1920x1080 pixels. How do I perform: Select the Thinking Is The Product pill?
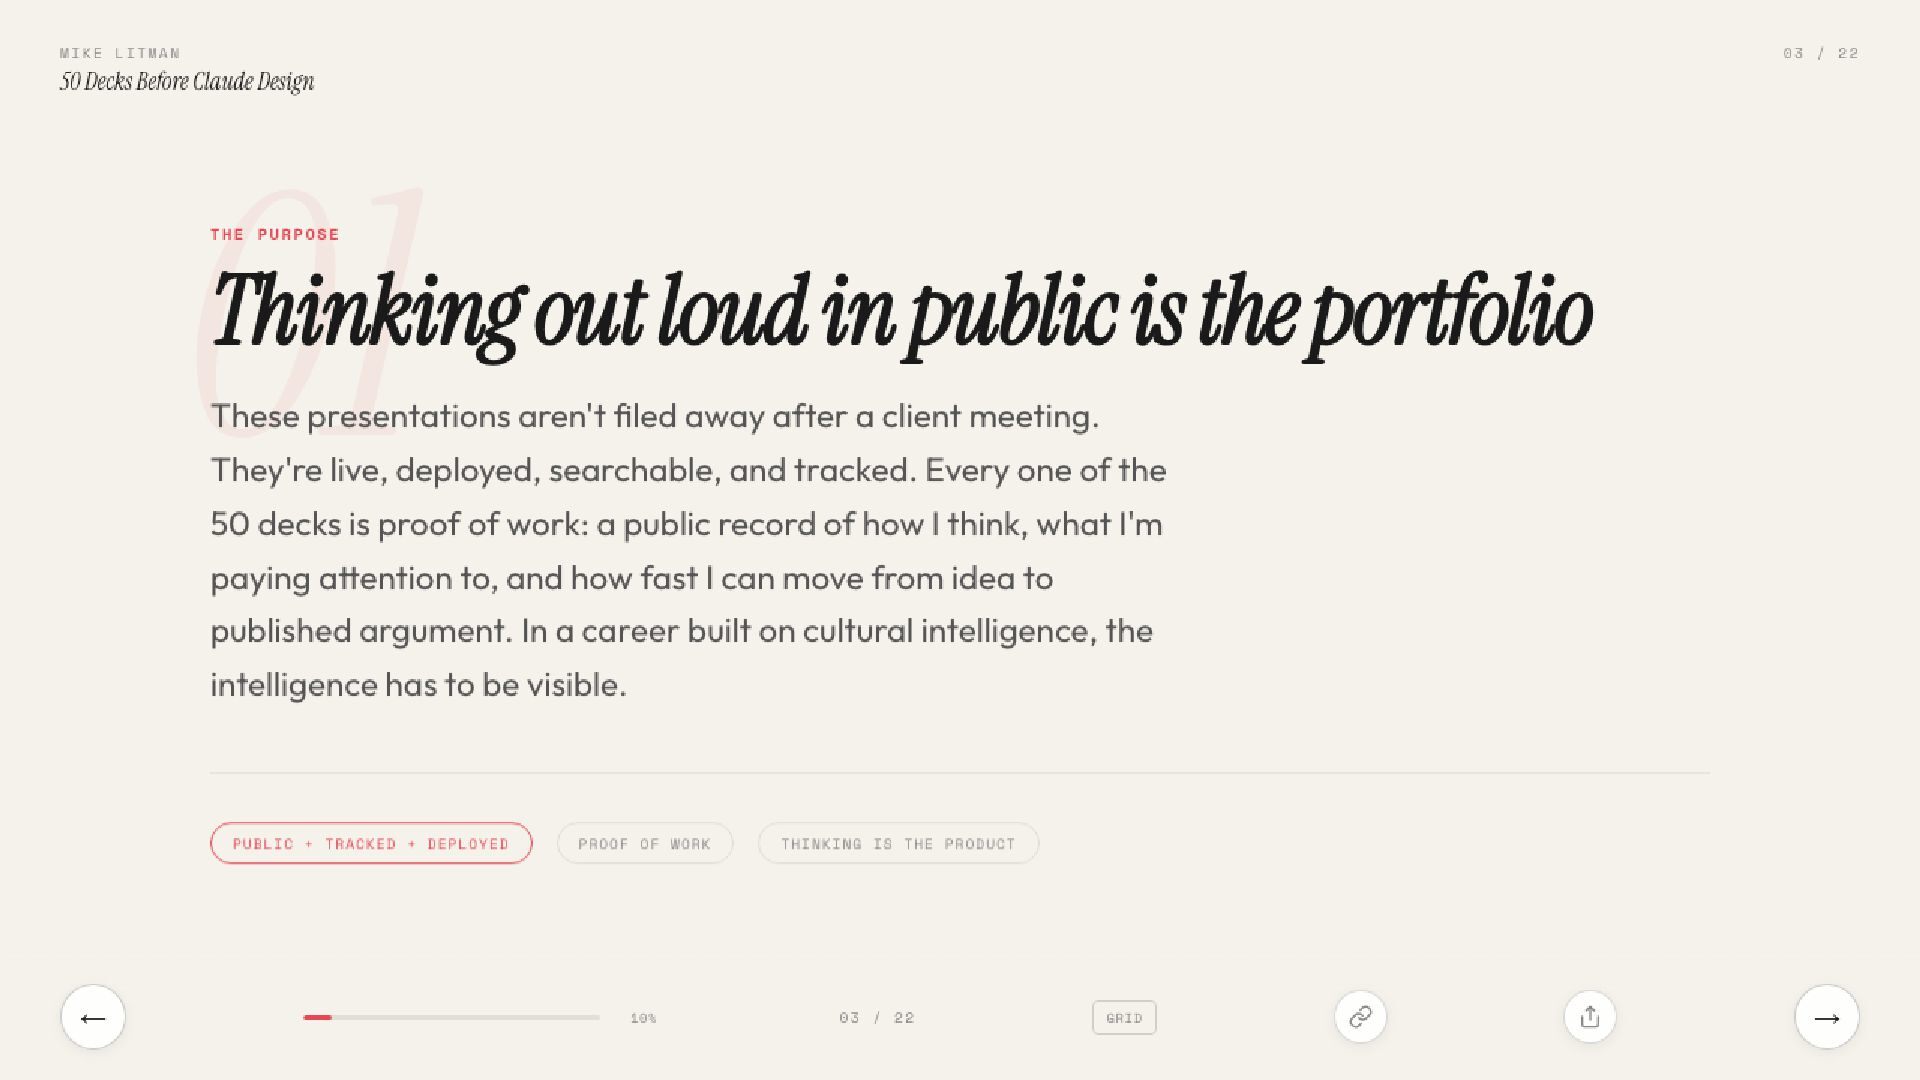[898, 843]
